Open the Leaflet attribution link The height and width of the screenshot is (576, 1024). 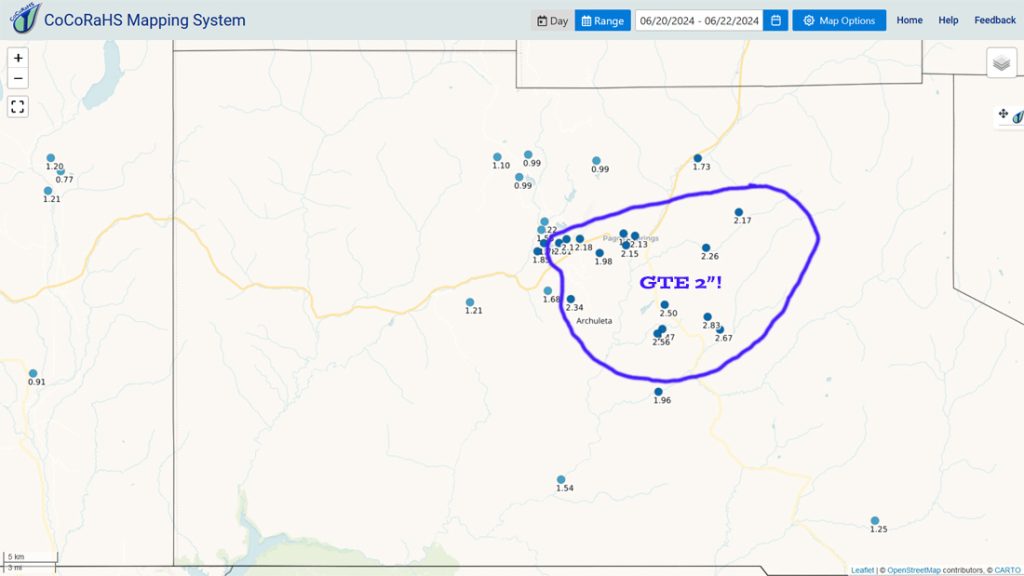(x=862, y=570)
